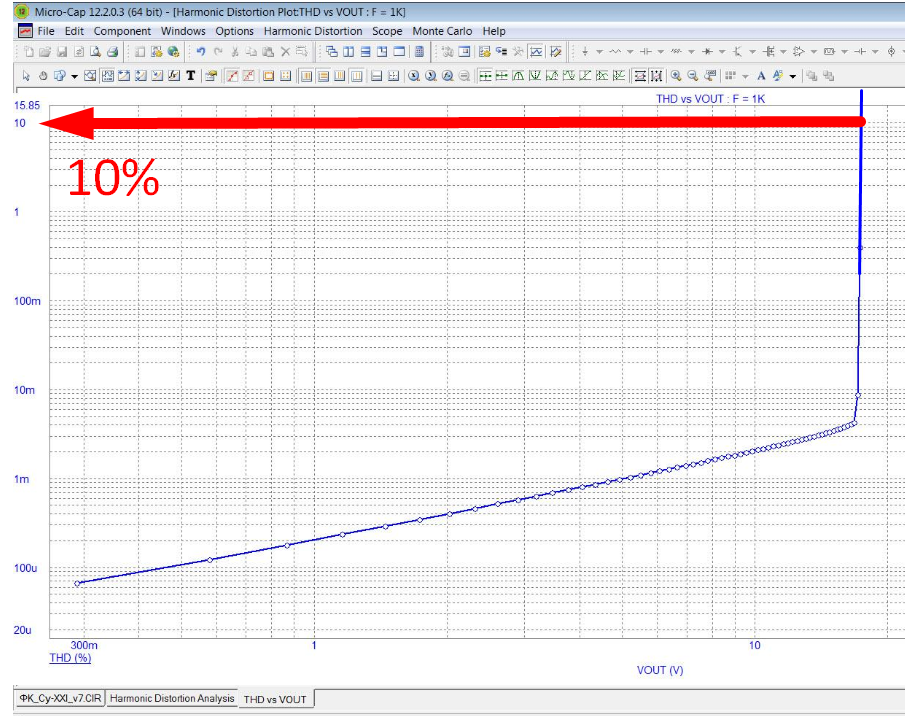This screenshot has width=905, height=716.
Task: Click the blue THD curve data point at start
Action: [77, 583]
